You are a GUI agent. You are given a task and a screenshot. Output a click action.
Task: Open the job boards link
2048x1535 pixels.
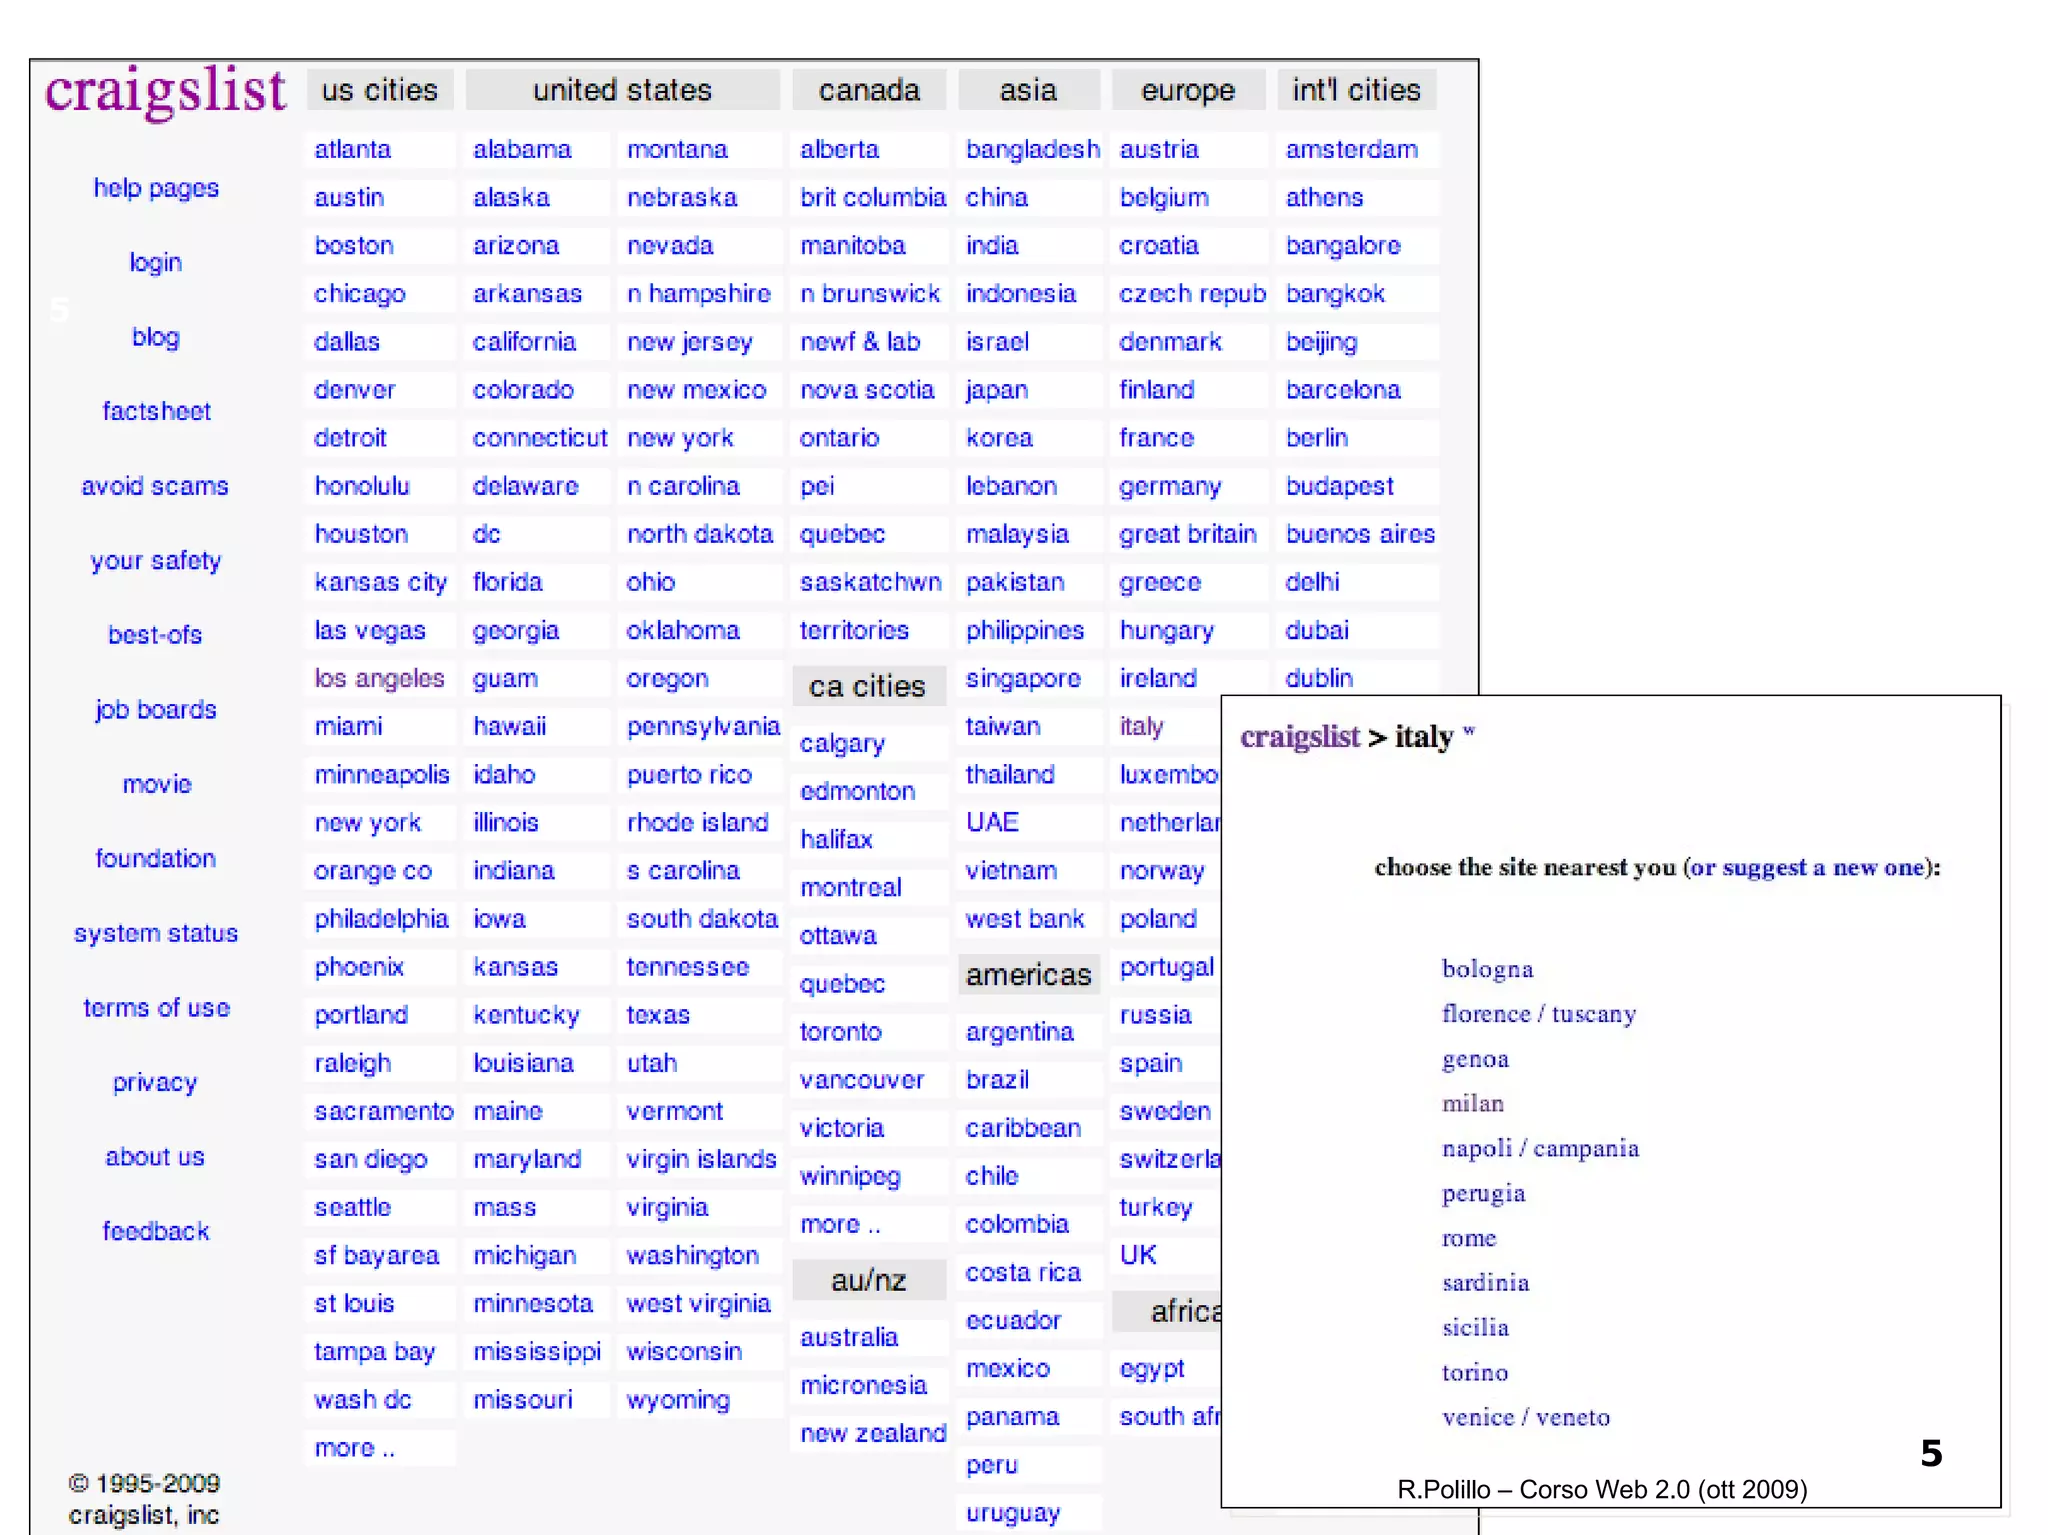click(156, 709)
